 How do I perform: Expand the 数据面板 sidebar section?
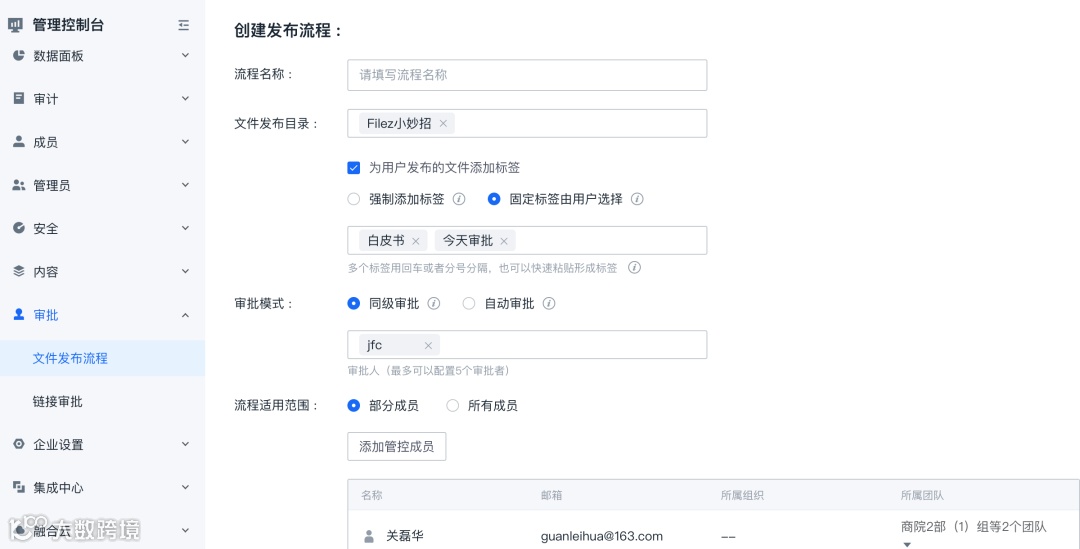click(x=185, y=56)
